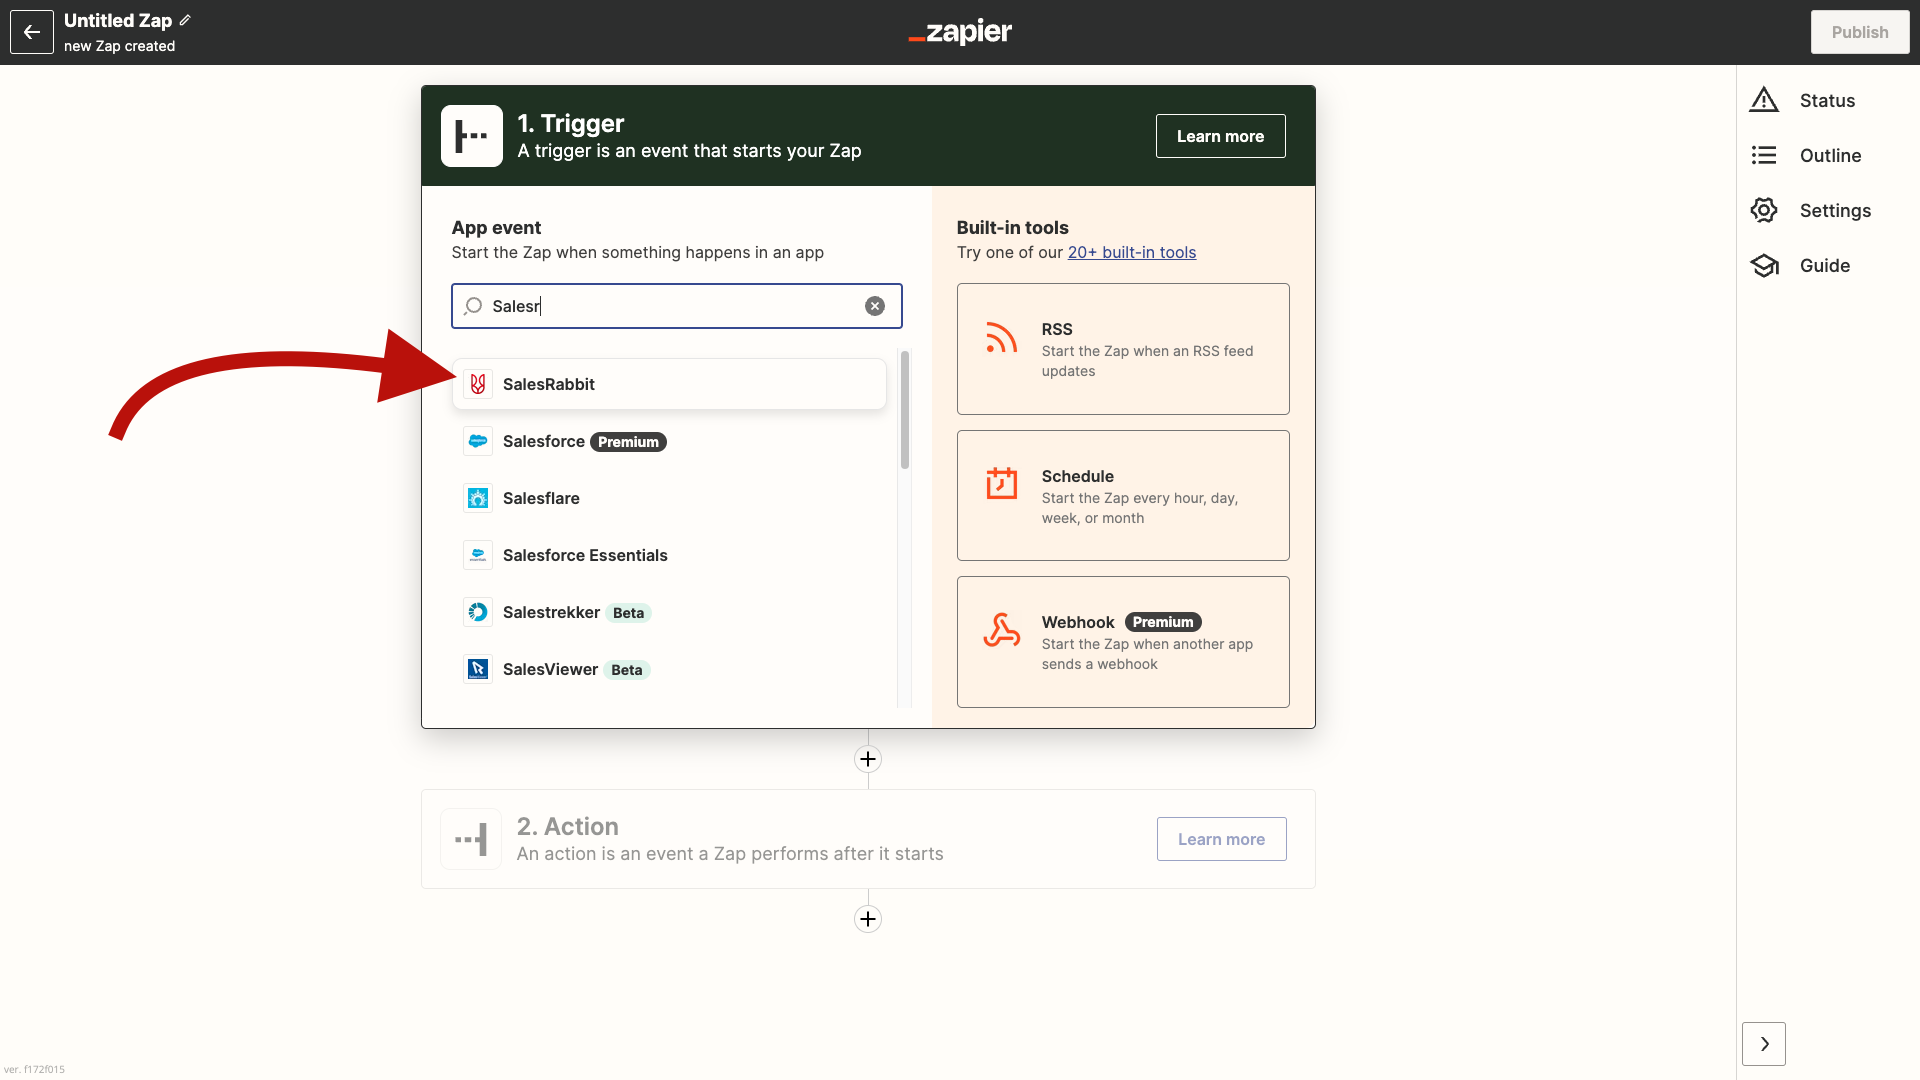The width and height of the screenshot is (1920, 1080).
Task: Click Learn more in Action step
Action: 1221,839
